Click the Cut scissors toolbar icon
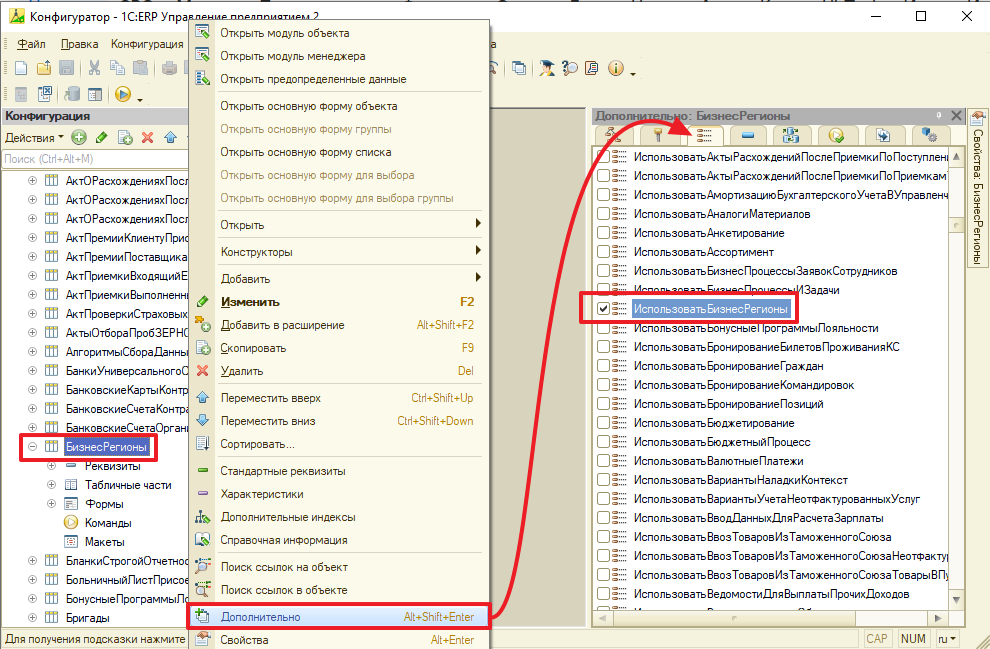 coord(94,68)
